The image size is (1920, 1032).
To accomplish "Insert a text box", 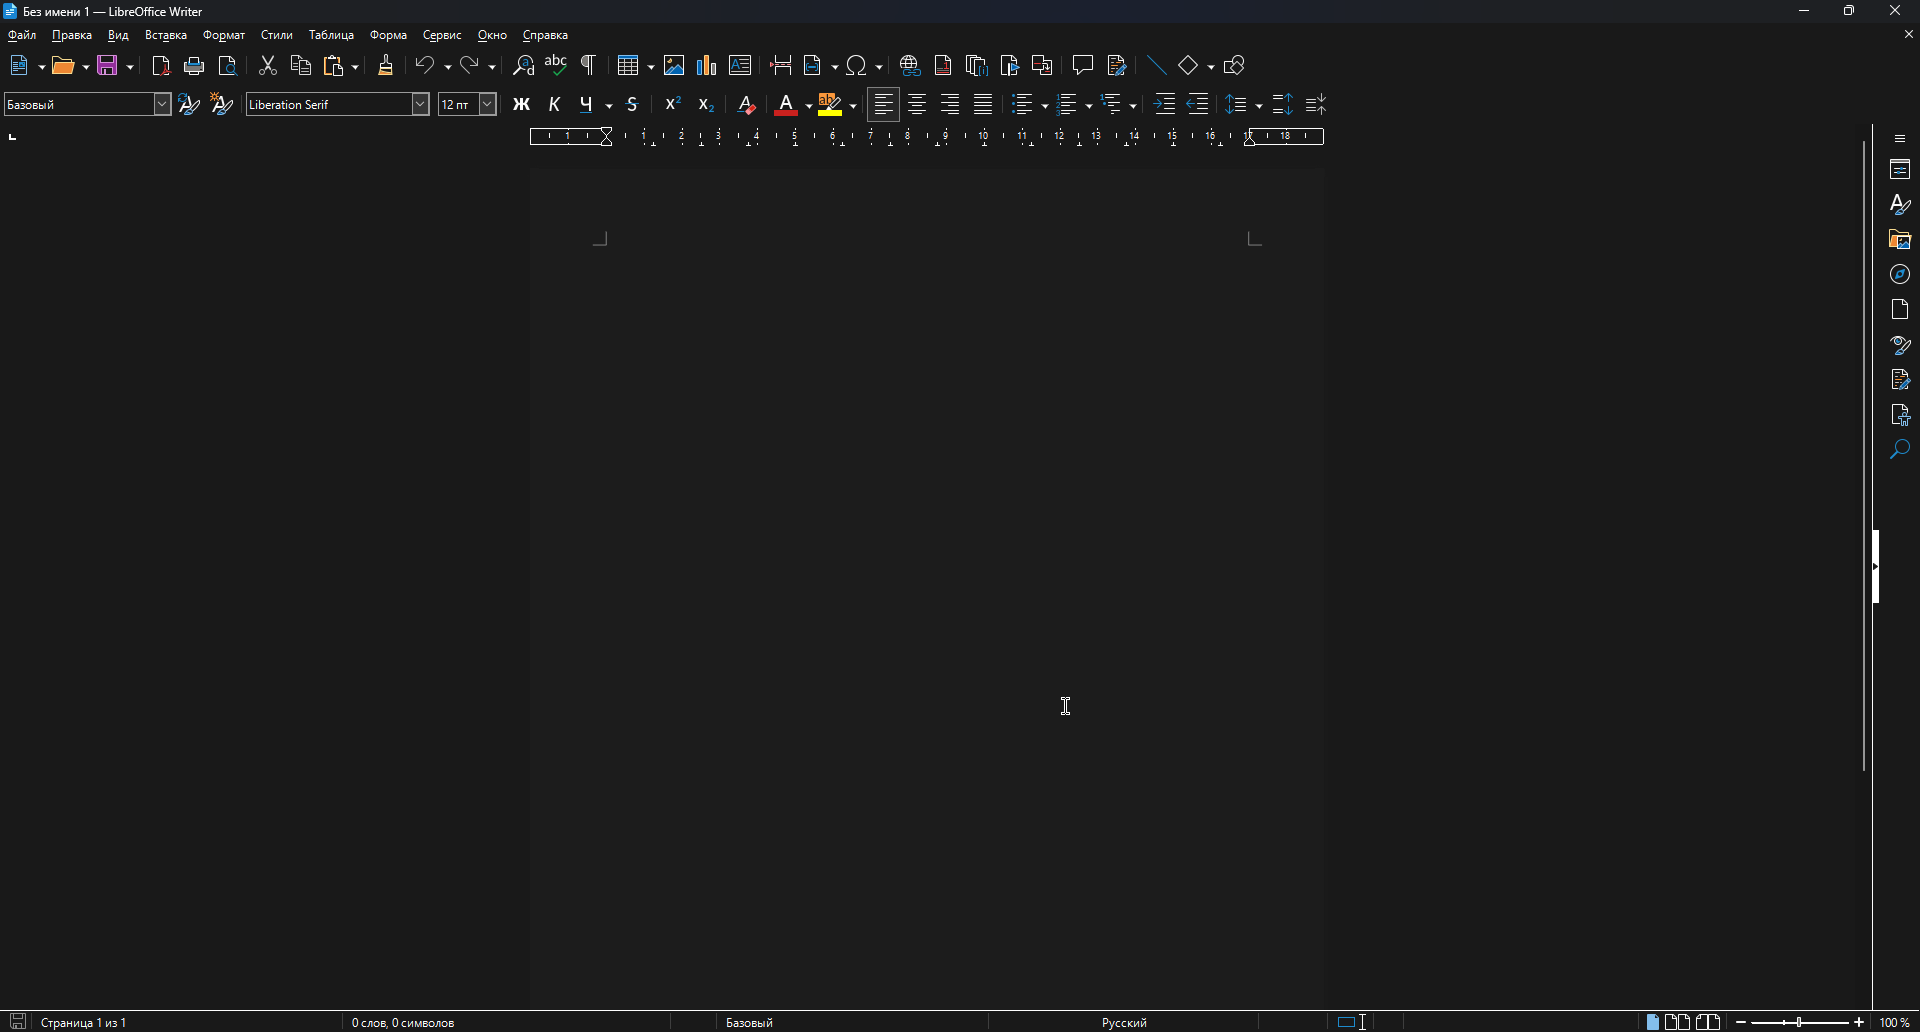I will pyautogui.click(x=740, y=66).
